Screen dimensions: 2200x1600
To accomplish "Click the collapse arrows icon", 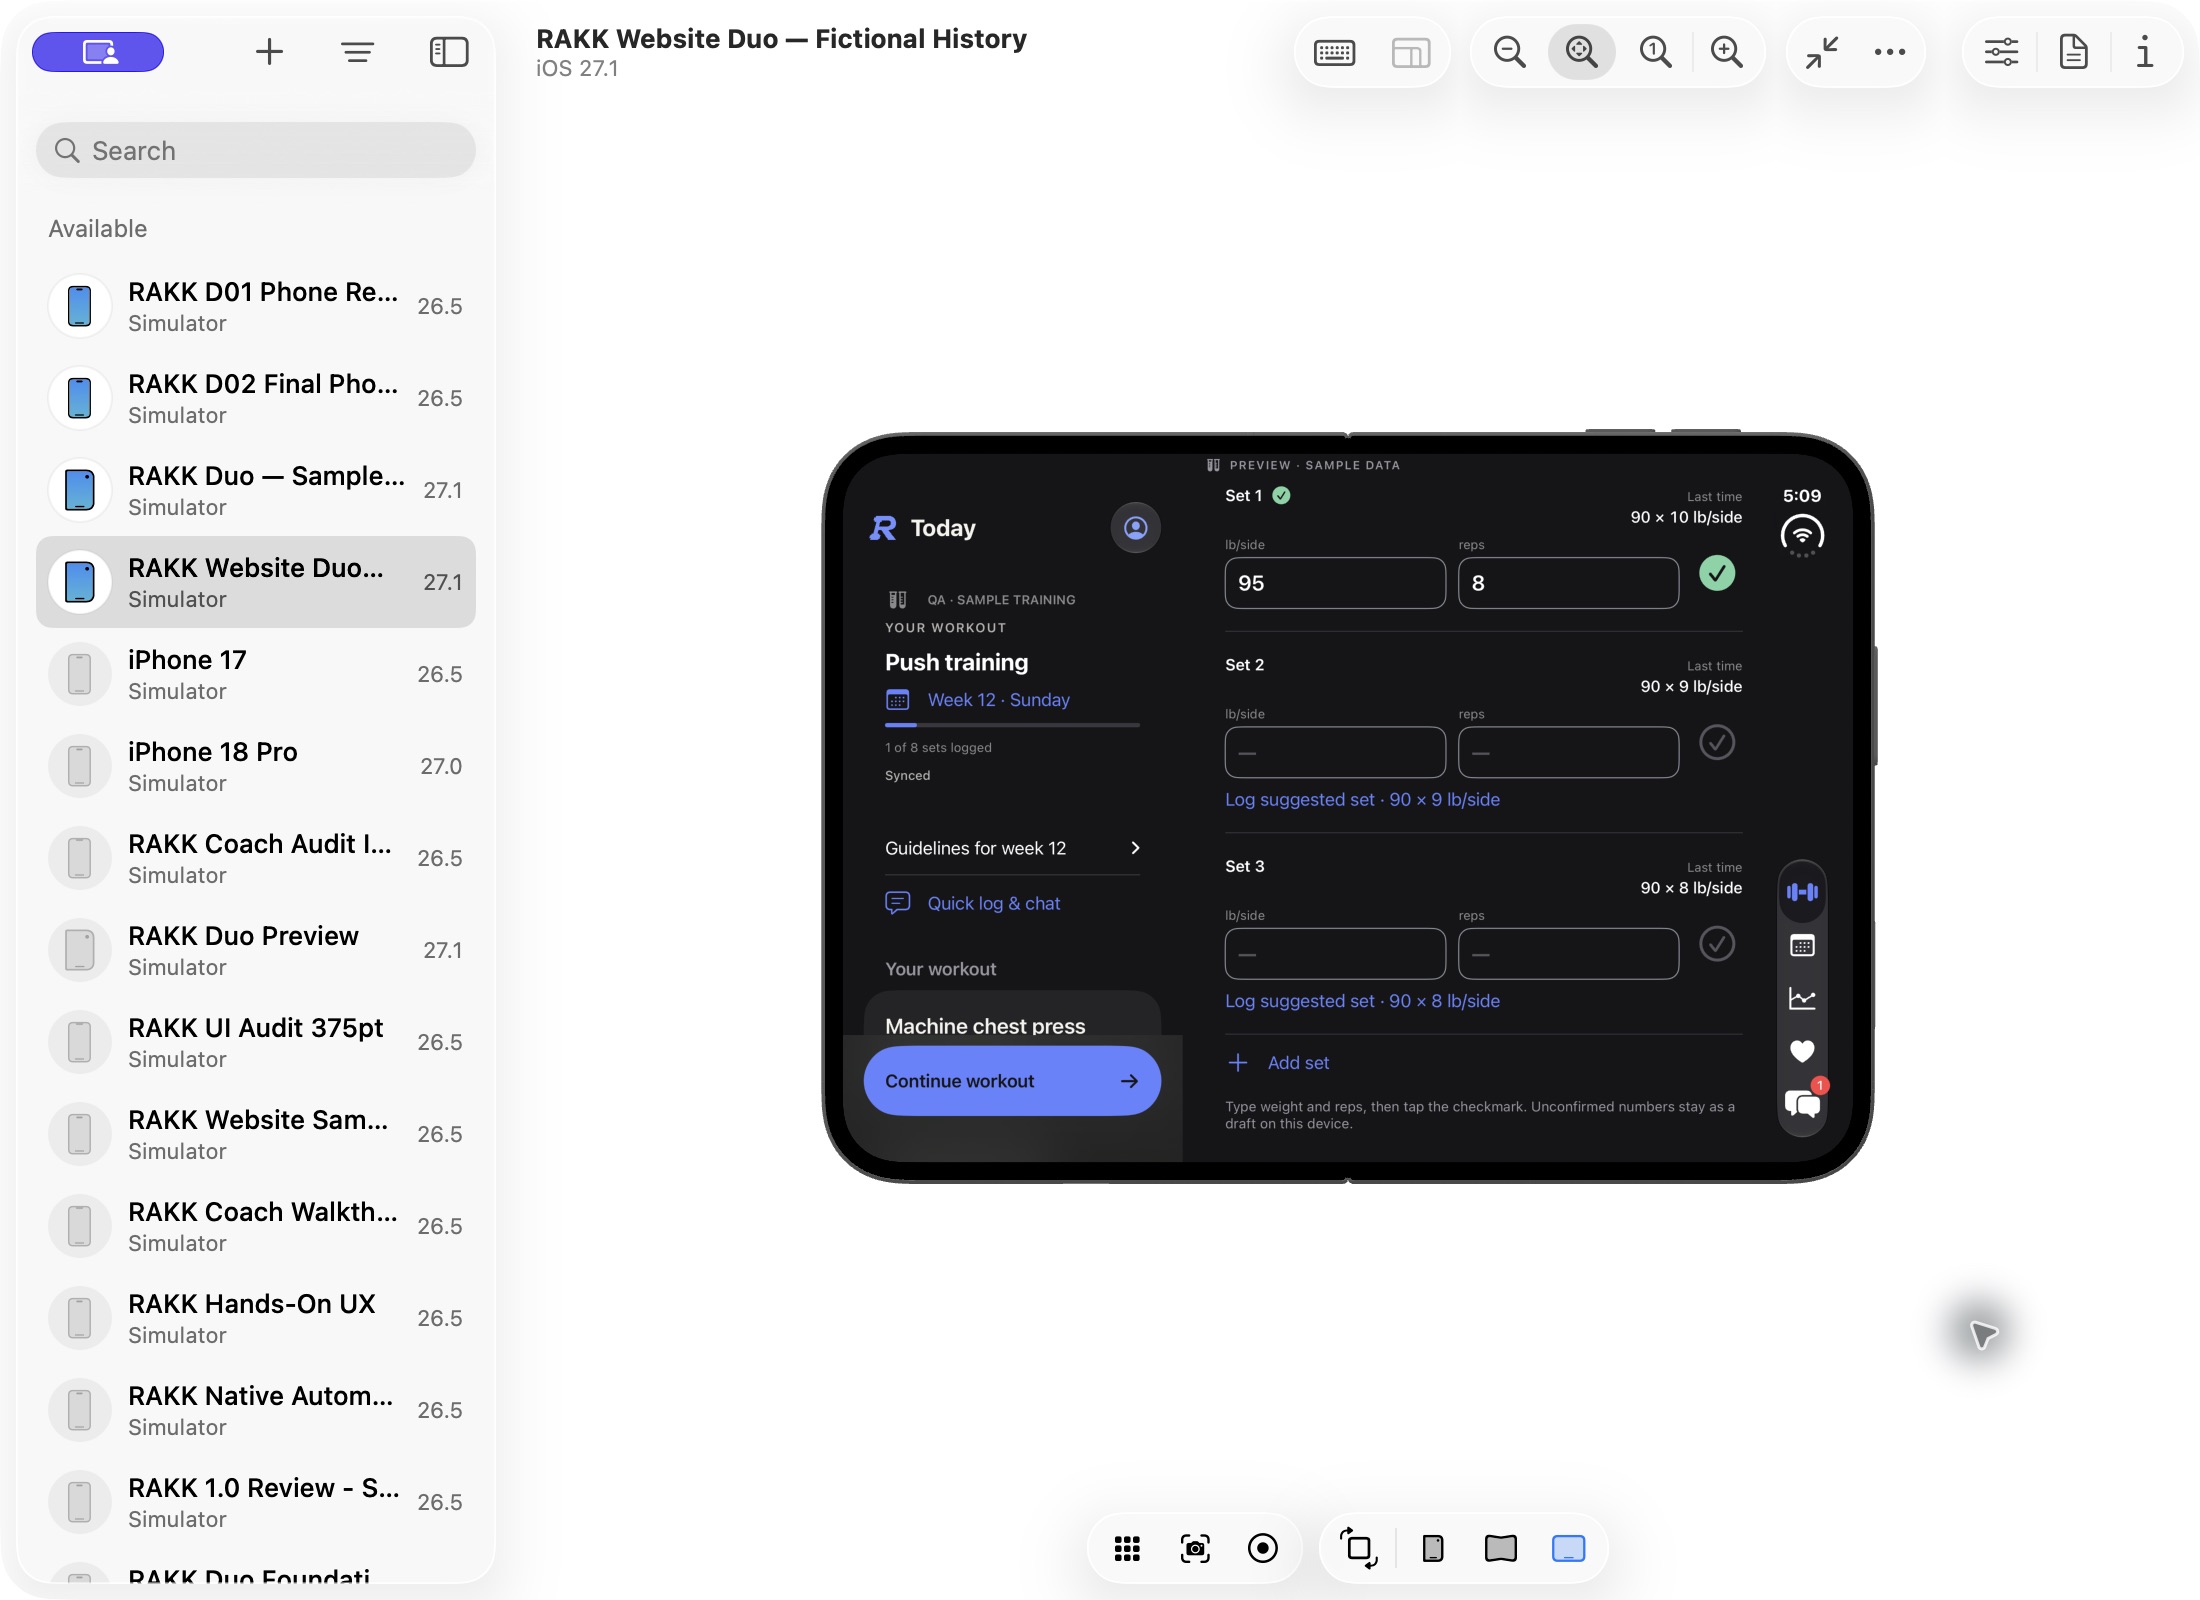I will coord(1822,52).
